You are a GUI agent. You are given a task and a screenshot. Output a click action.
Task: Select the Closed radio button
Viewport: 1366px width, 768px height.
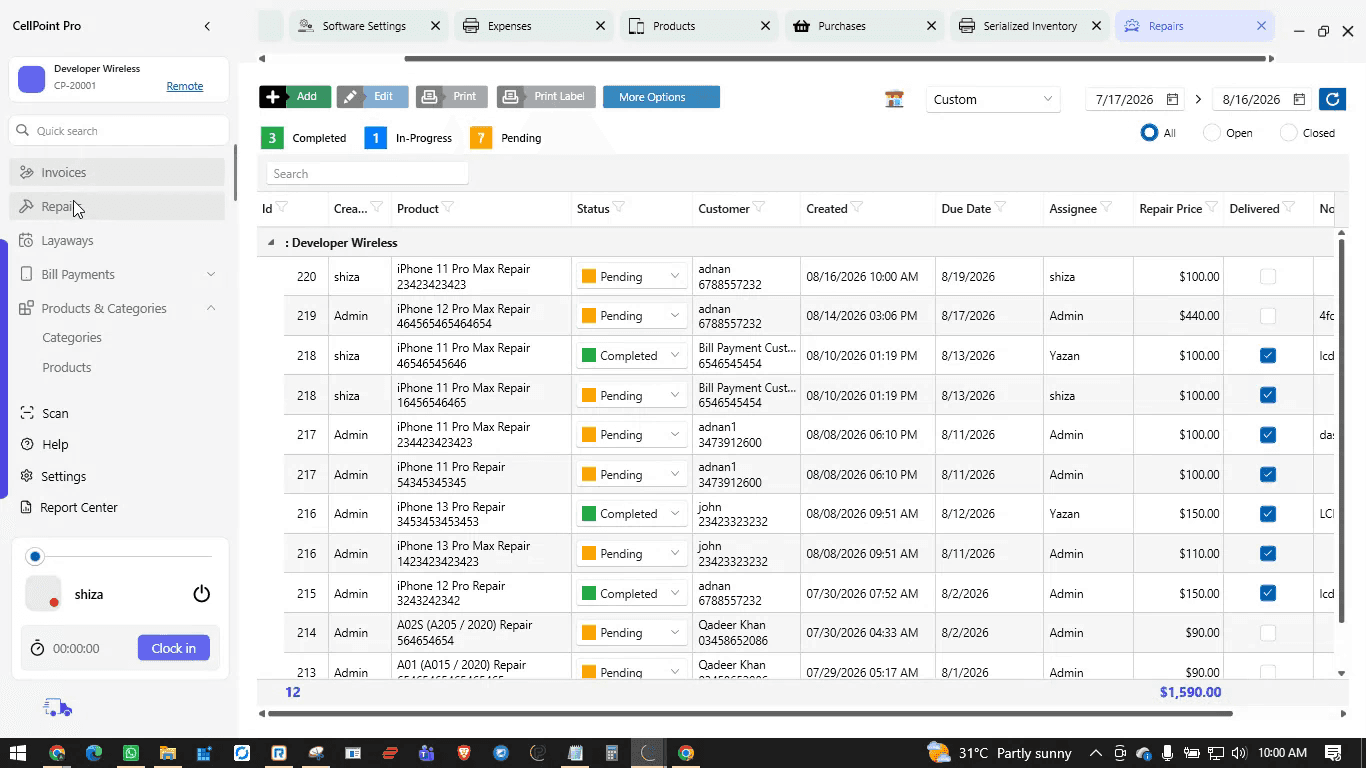point(1288,132)
